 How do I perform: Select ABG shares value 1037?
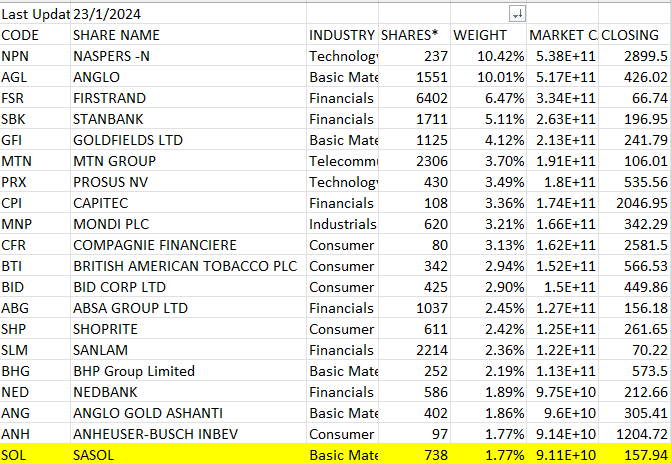(414, 308)
